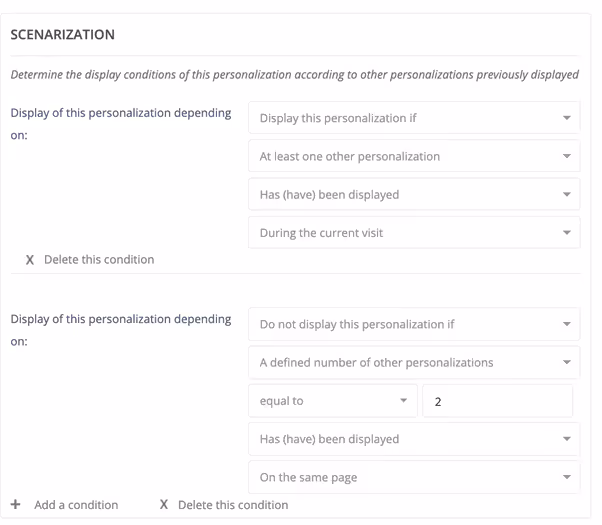The width and height of the screenshot is (602, 525).
Task: Click "Delete this condition" text under second condition
Action: point(233,505)
